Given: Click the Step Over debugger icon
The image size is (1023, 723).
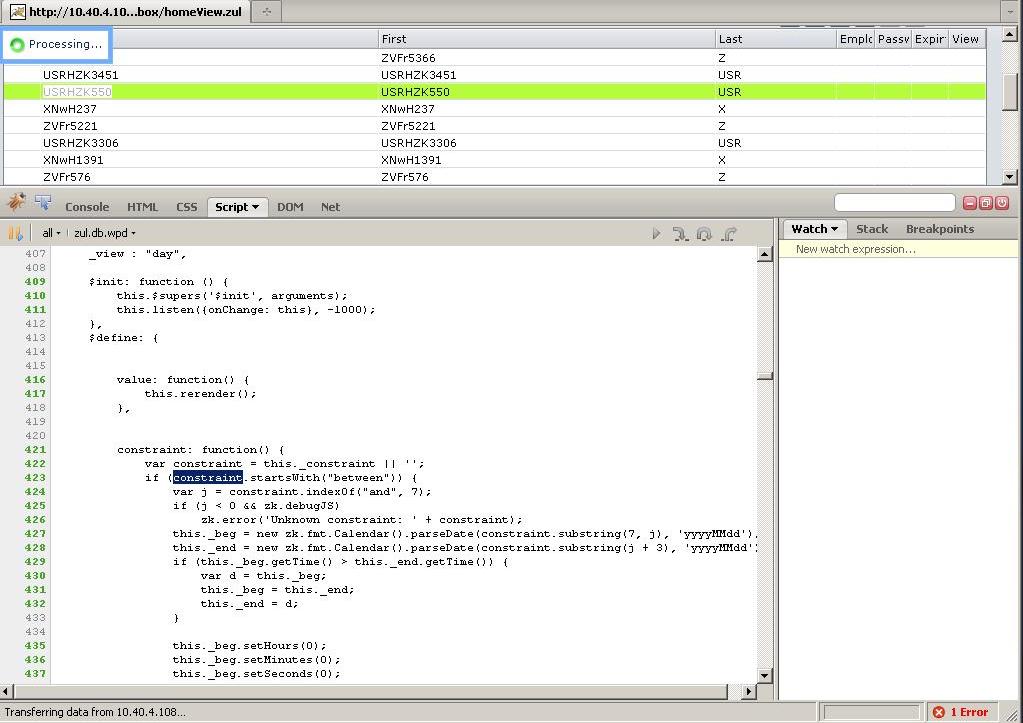Looking at the screenshot, I should [704, 234].
